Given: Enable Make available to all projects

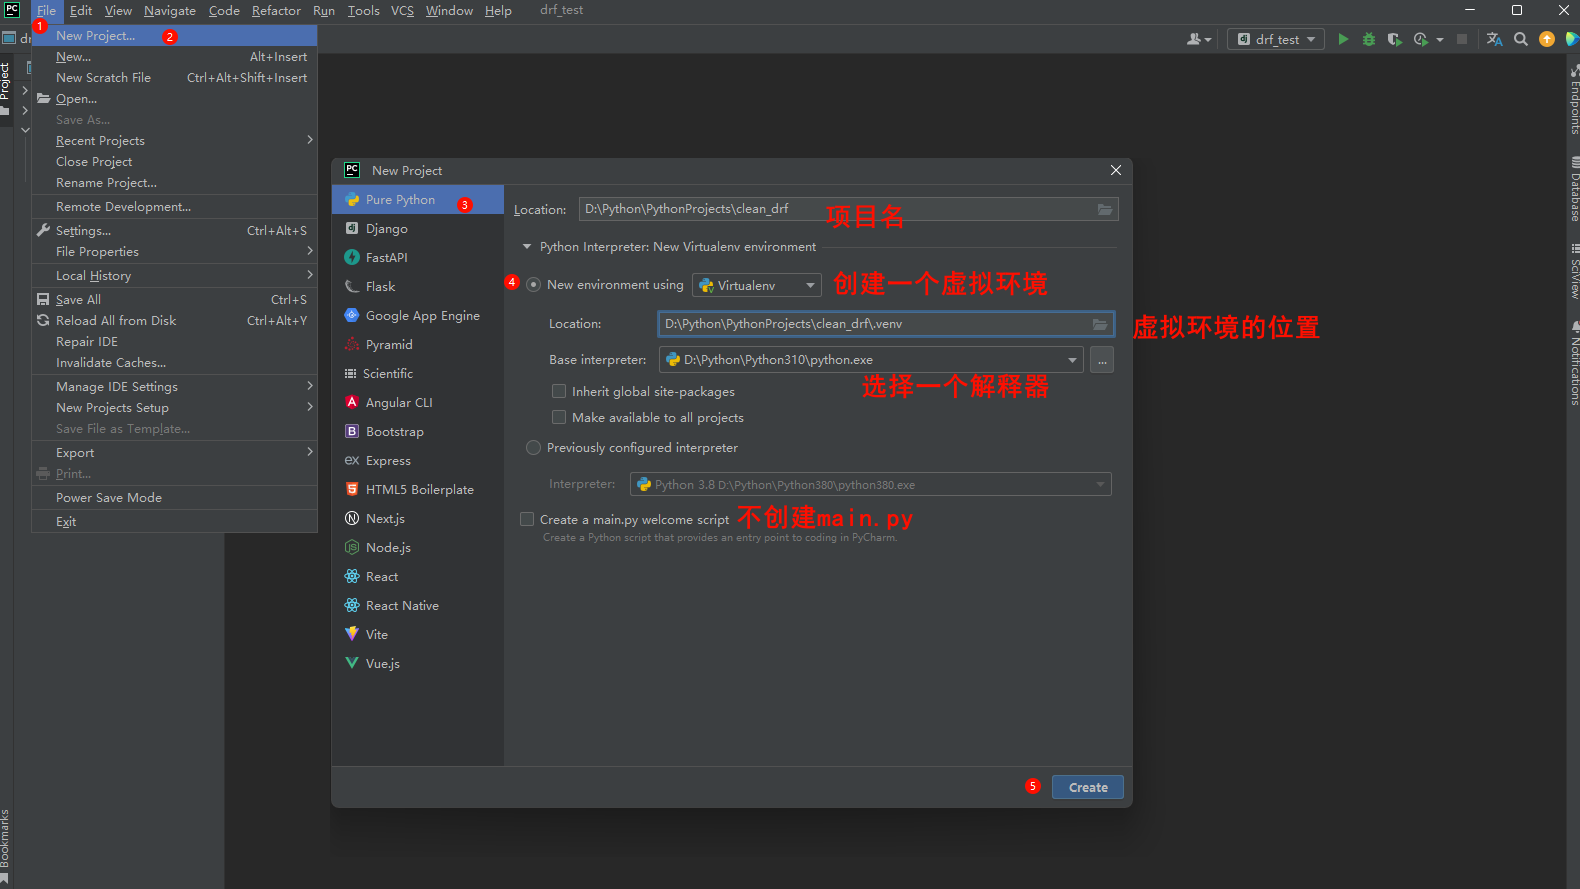Looking at the screenshot, I should tap(559, 417).
